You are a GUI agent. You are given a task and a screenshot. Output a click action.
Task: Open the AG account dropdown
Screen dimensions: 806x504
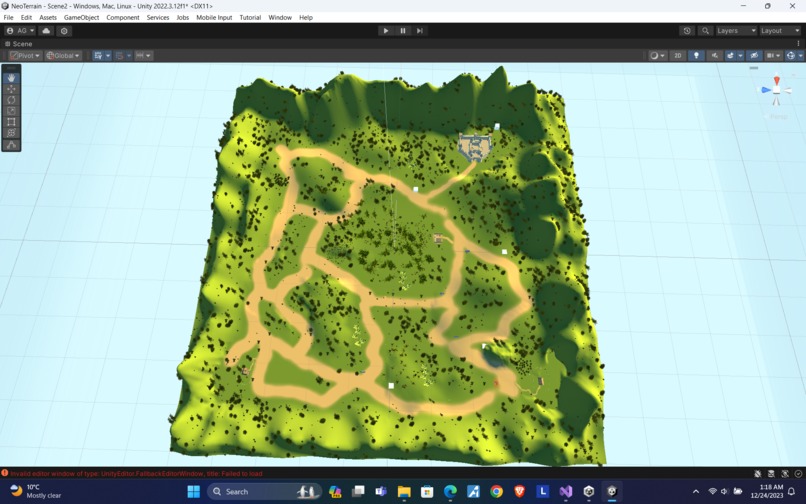[x=20, y=31]
